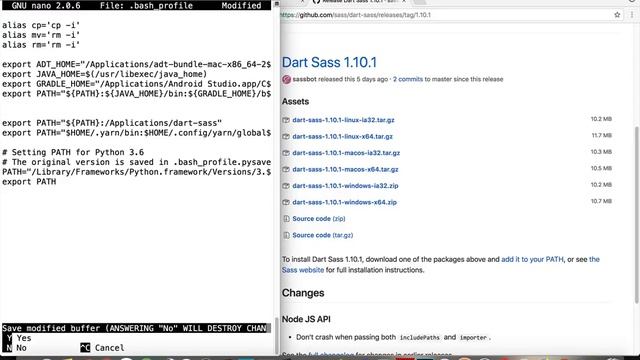Open dart-sass-1.10.1-windows-ia32.zip link

point(345,186)
